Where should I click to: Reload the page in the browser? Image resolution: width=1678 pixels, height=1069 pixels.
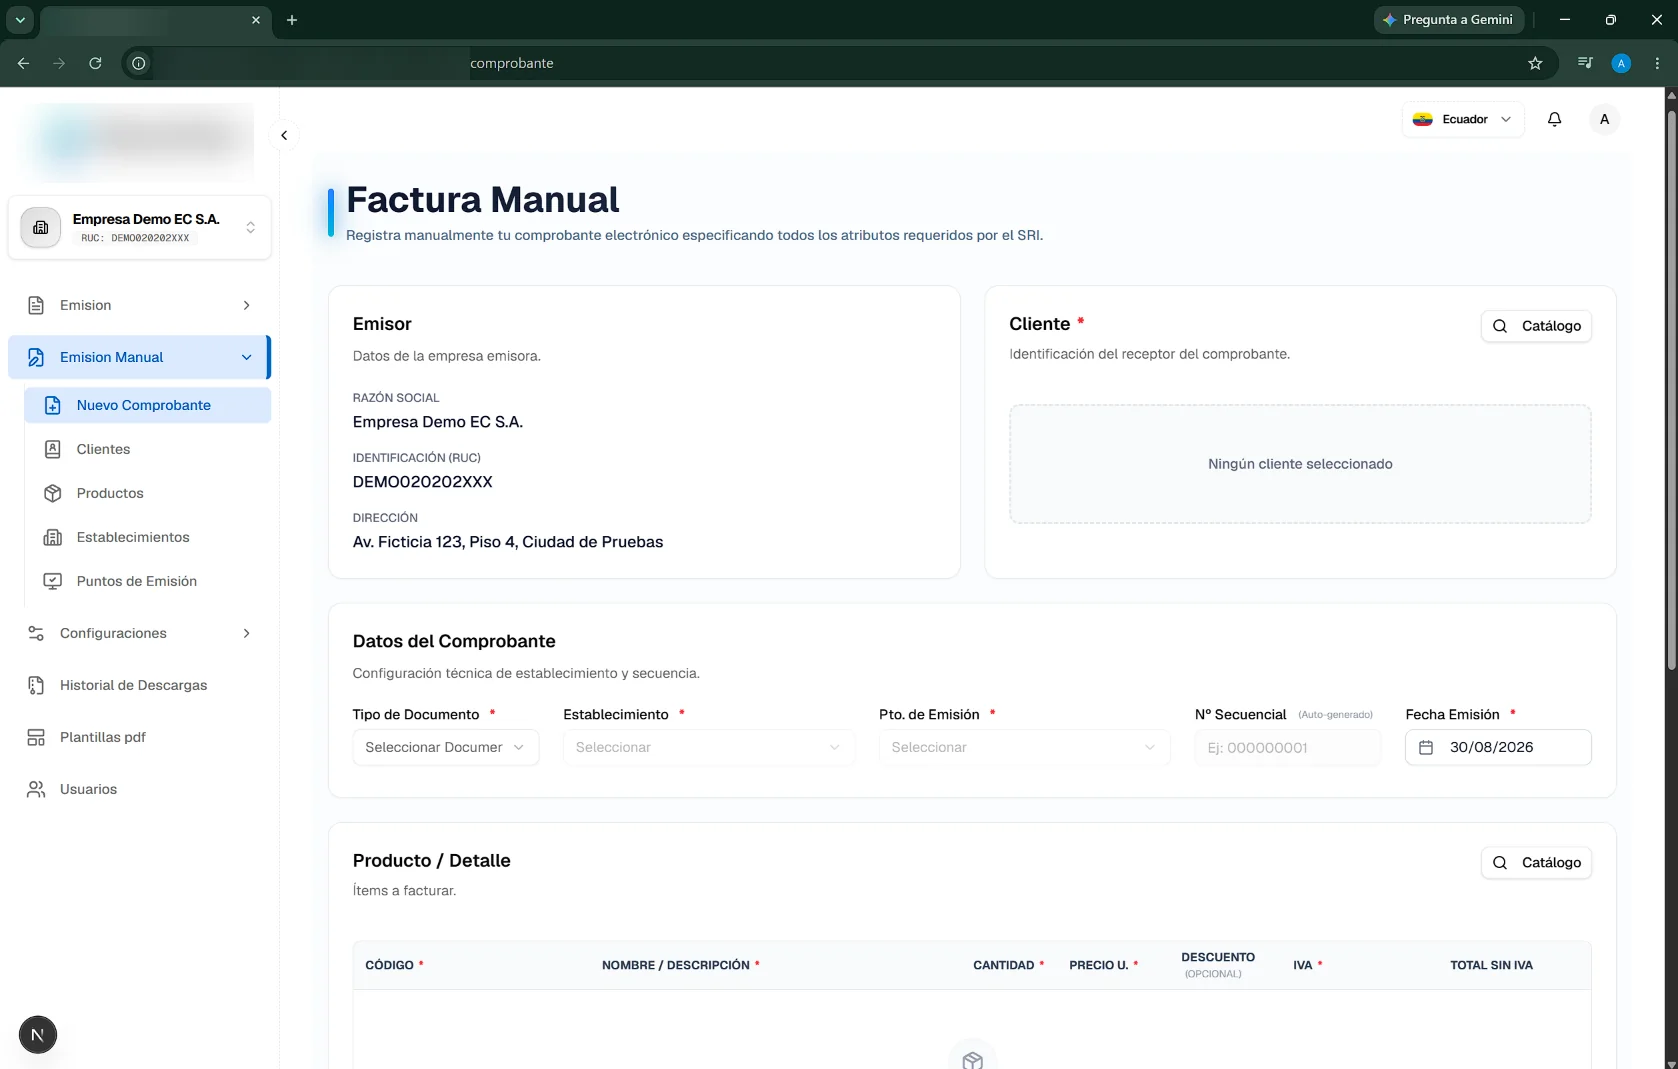pos(95,63)
